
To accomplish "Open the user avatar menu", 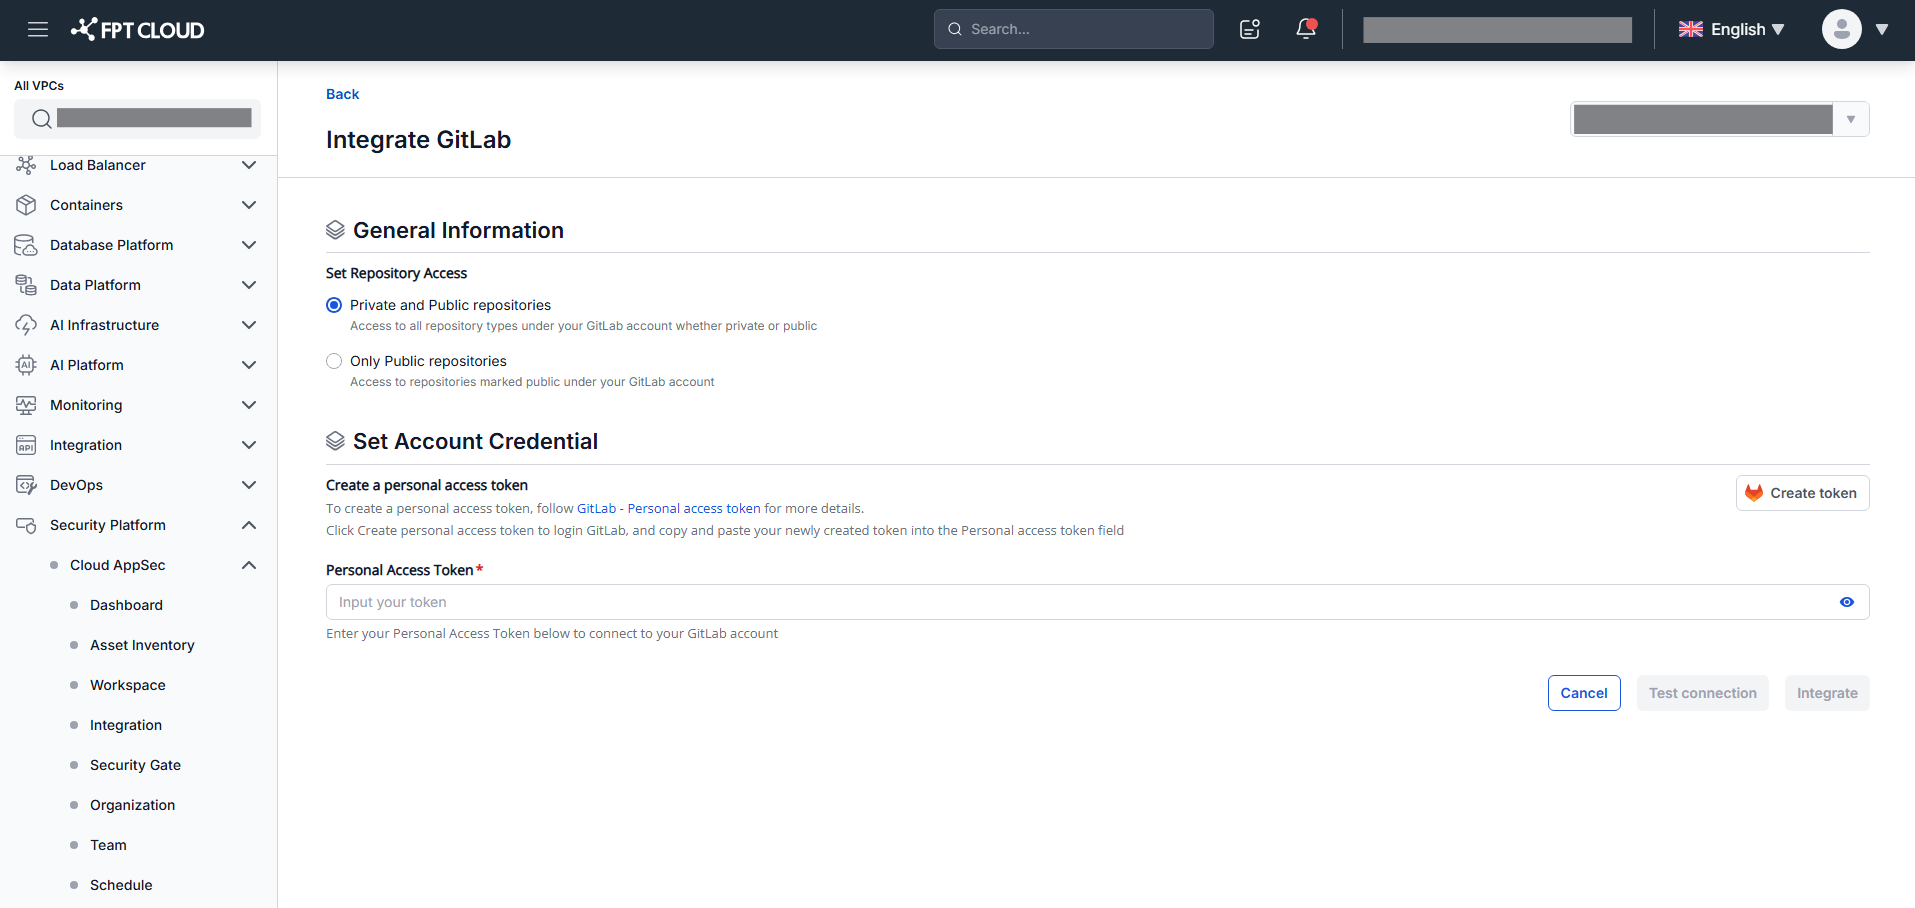I will click(x=1841, y=29).
